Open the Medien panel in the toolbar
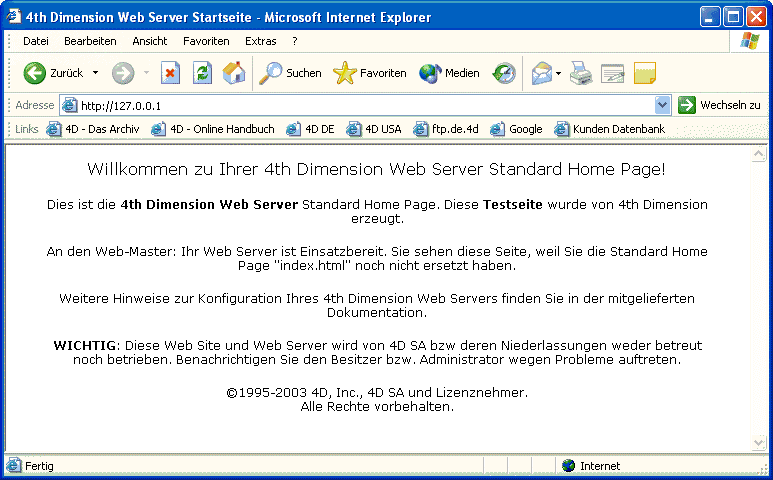The image size is (773, 480). click(449, 73)
